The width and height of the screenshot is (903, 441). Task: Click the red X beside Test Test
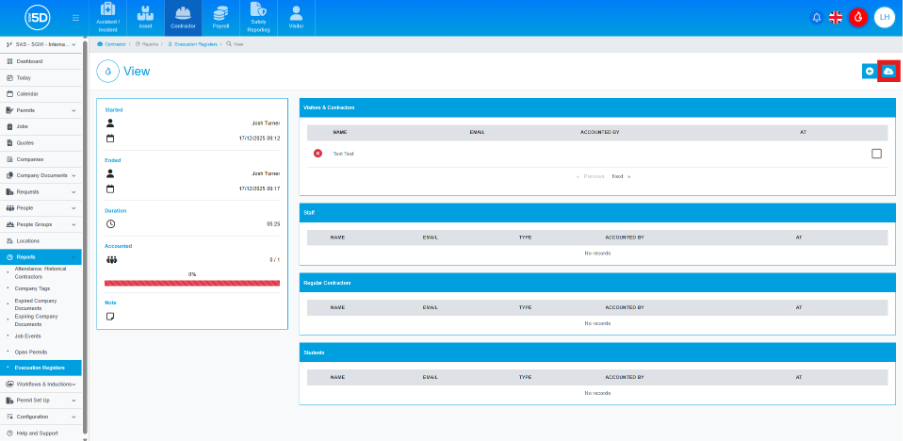point(318,153)
